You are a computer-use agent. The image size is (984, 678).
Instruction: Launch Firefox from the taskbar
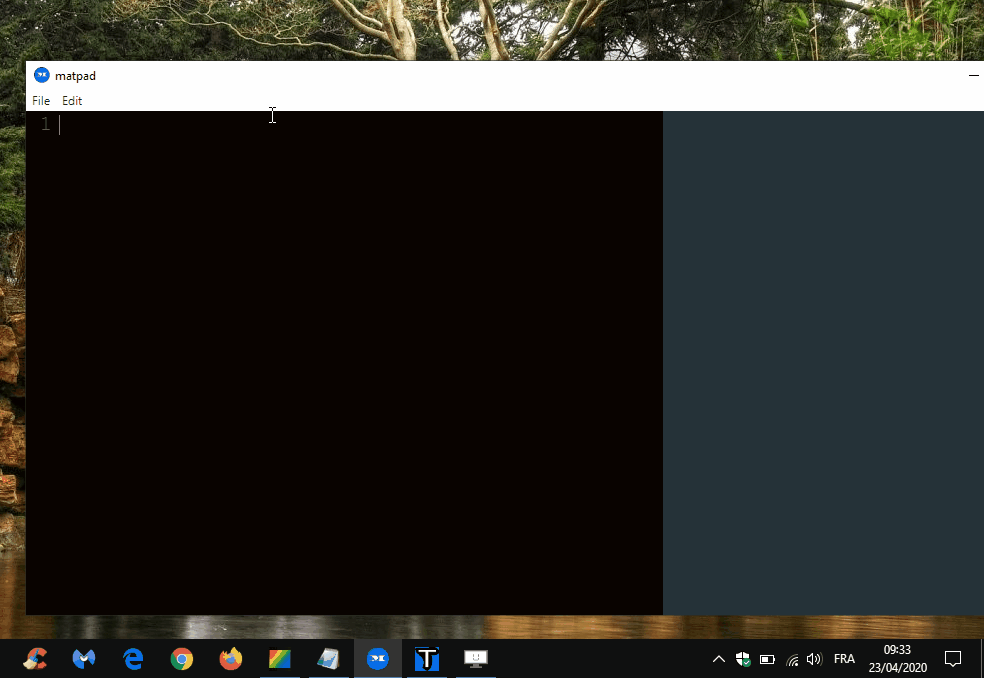coord(230,659)
